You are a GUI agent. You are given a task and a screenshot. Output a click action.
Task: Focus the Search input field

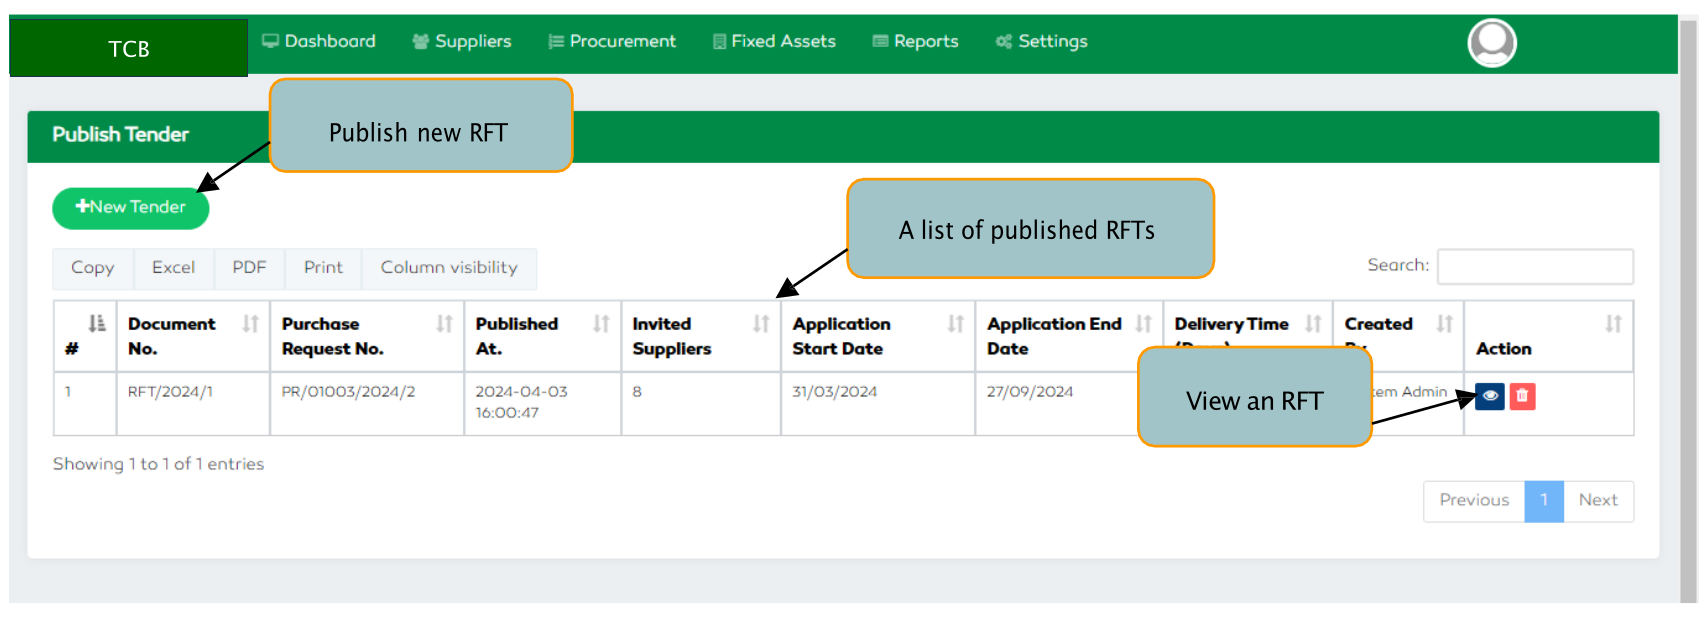(1535, 266)
